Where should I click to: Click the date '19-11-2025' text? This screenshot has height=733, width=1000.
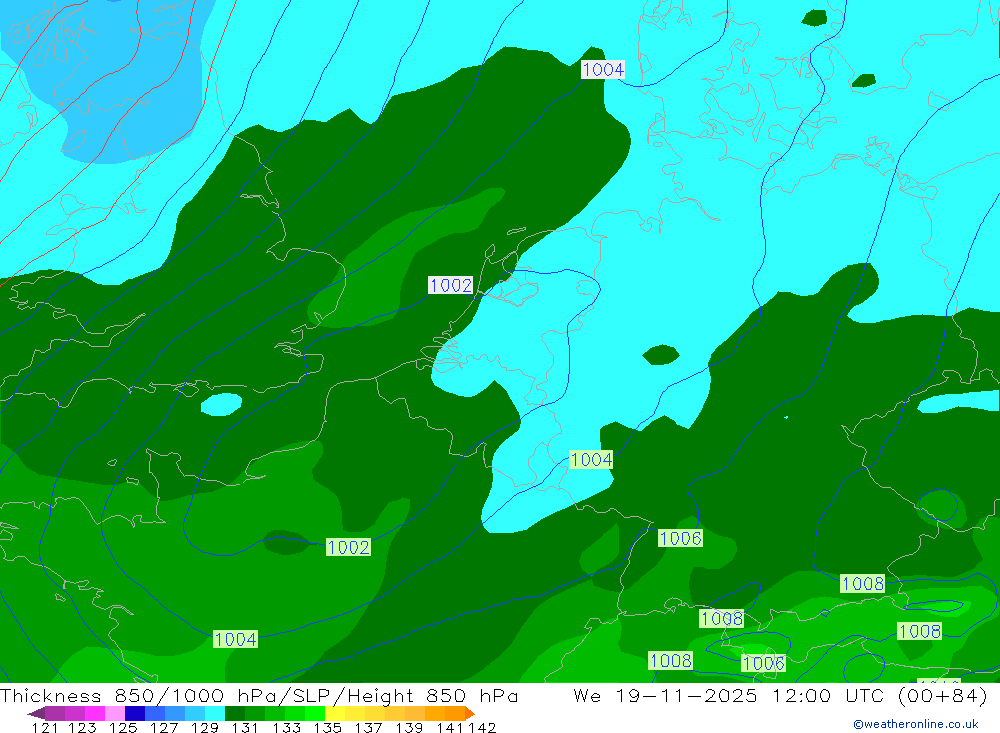point(686,695)
